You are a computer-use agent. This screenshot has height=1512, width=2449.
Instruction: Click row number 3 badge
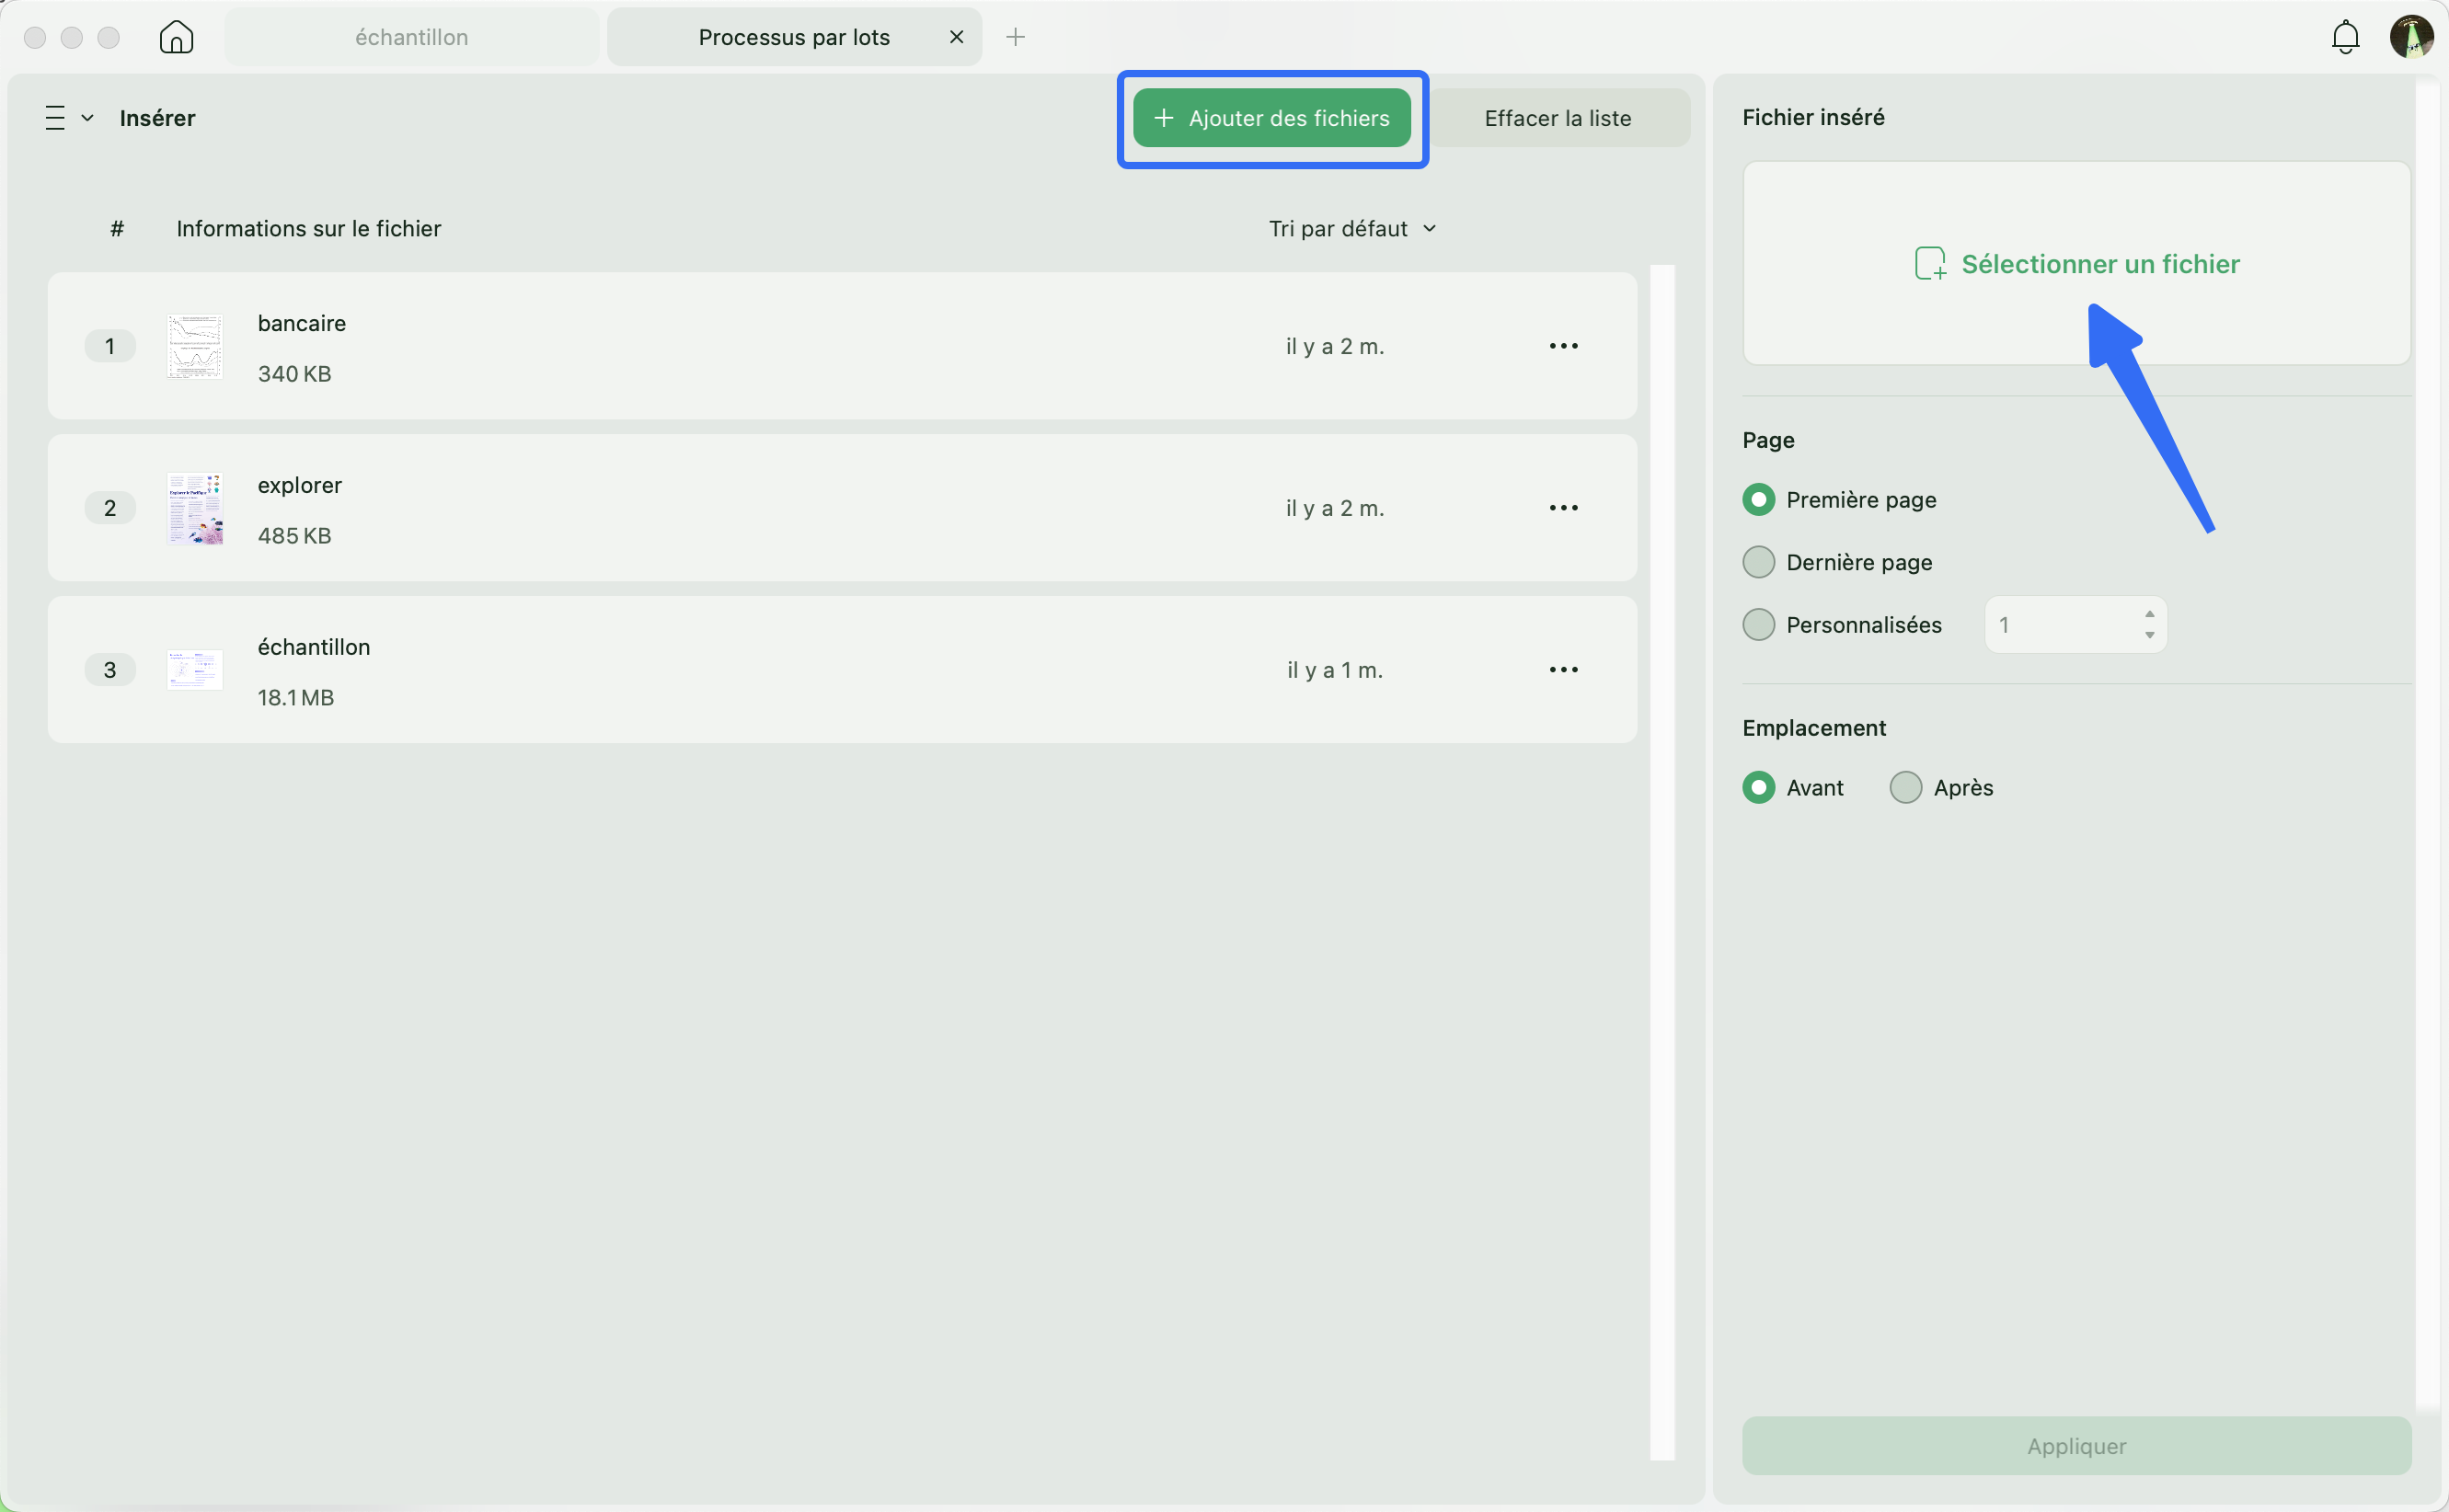pos(110,670)
